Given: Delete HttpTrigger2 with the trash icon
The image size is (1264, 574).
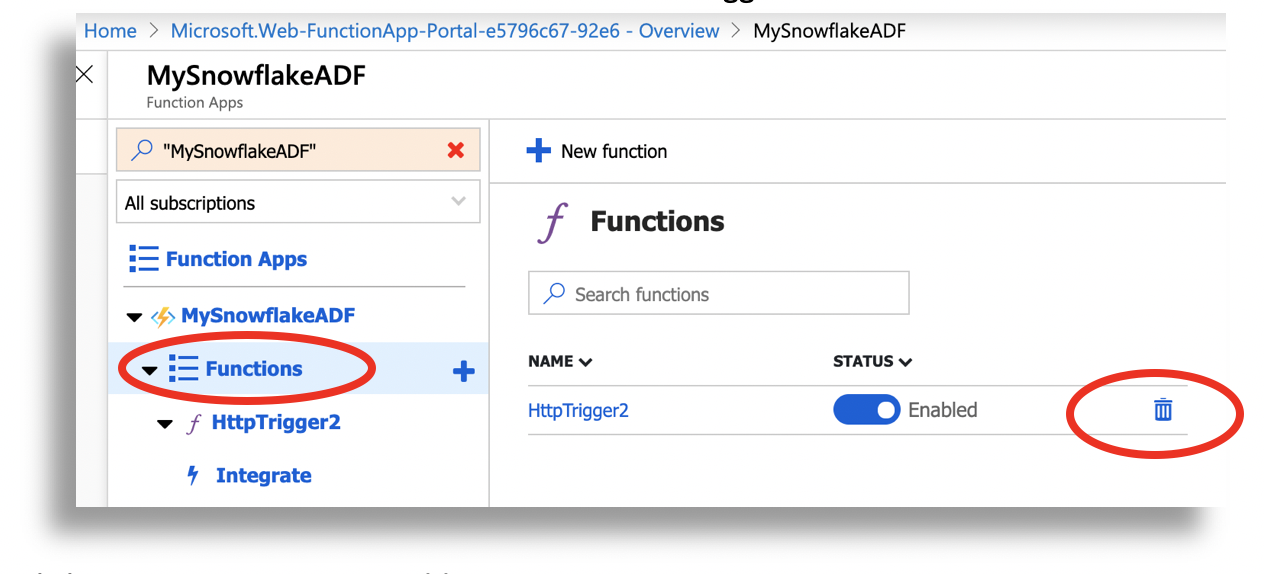Looking at the screenshot, I should pyautogui.click(x=1163, y=410).
